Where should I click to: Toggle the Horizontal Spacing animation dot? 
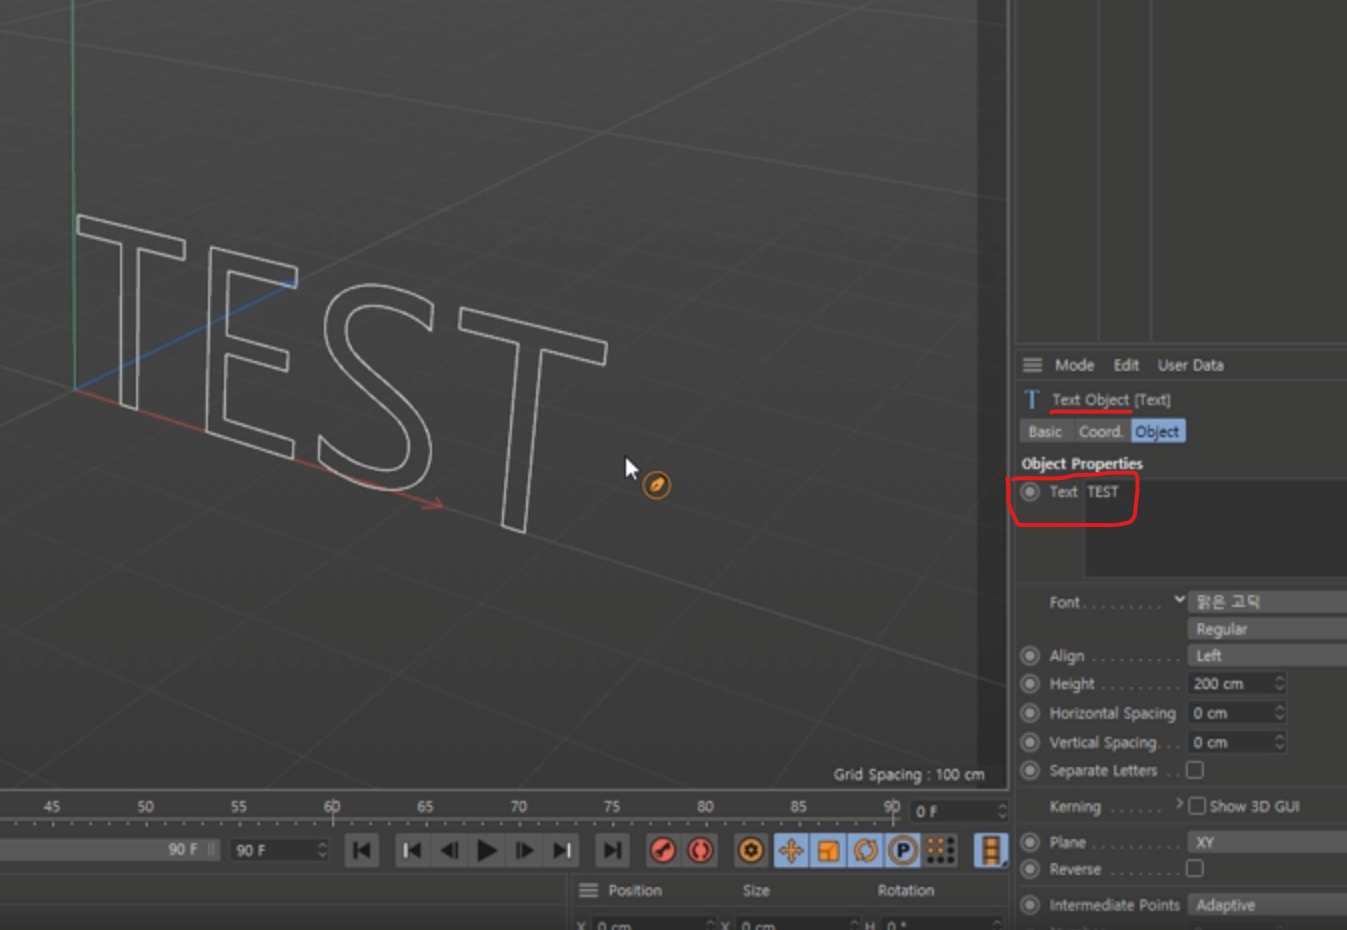(x=1029, y=713)
